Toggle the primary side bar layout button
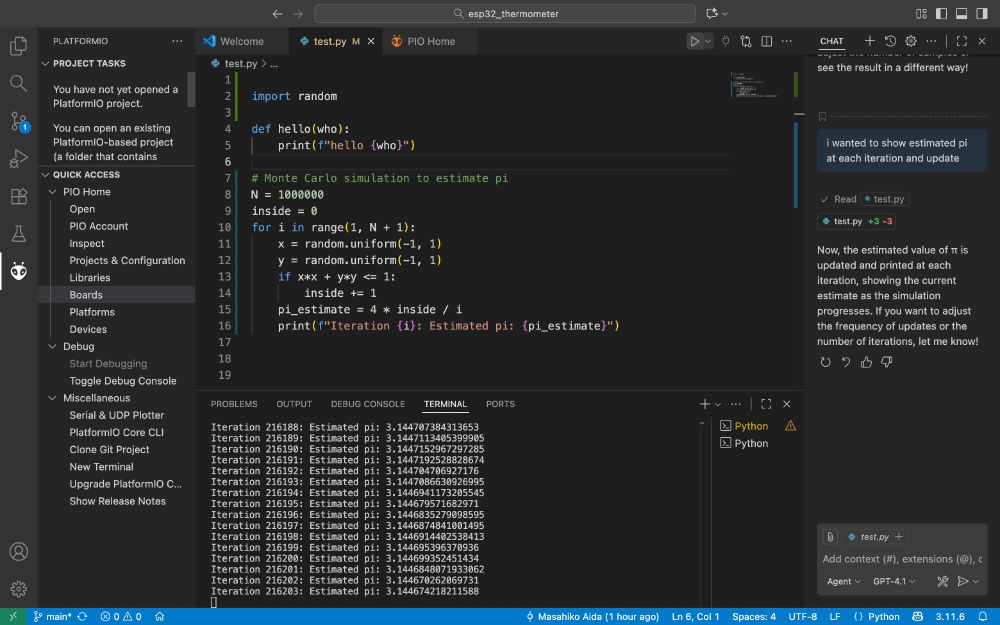The image size is (1000, 625). click(x=940, y=14)
